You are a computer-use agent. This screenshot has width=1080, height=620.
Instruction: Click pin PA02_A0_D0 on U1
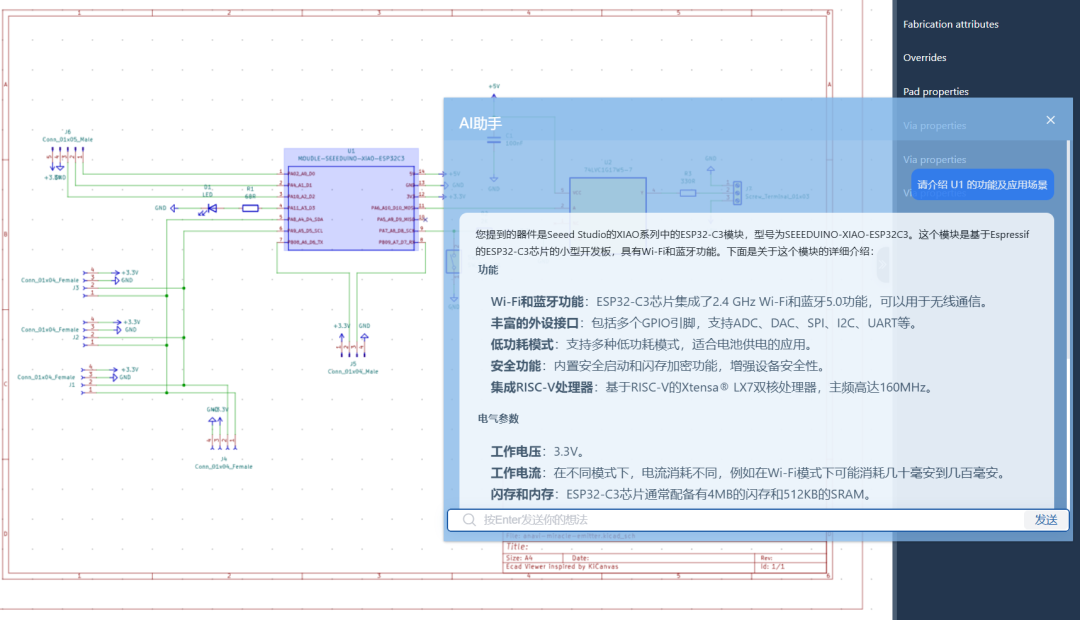pyautogui.click(x=302, y=174)
